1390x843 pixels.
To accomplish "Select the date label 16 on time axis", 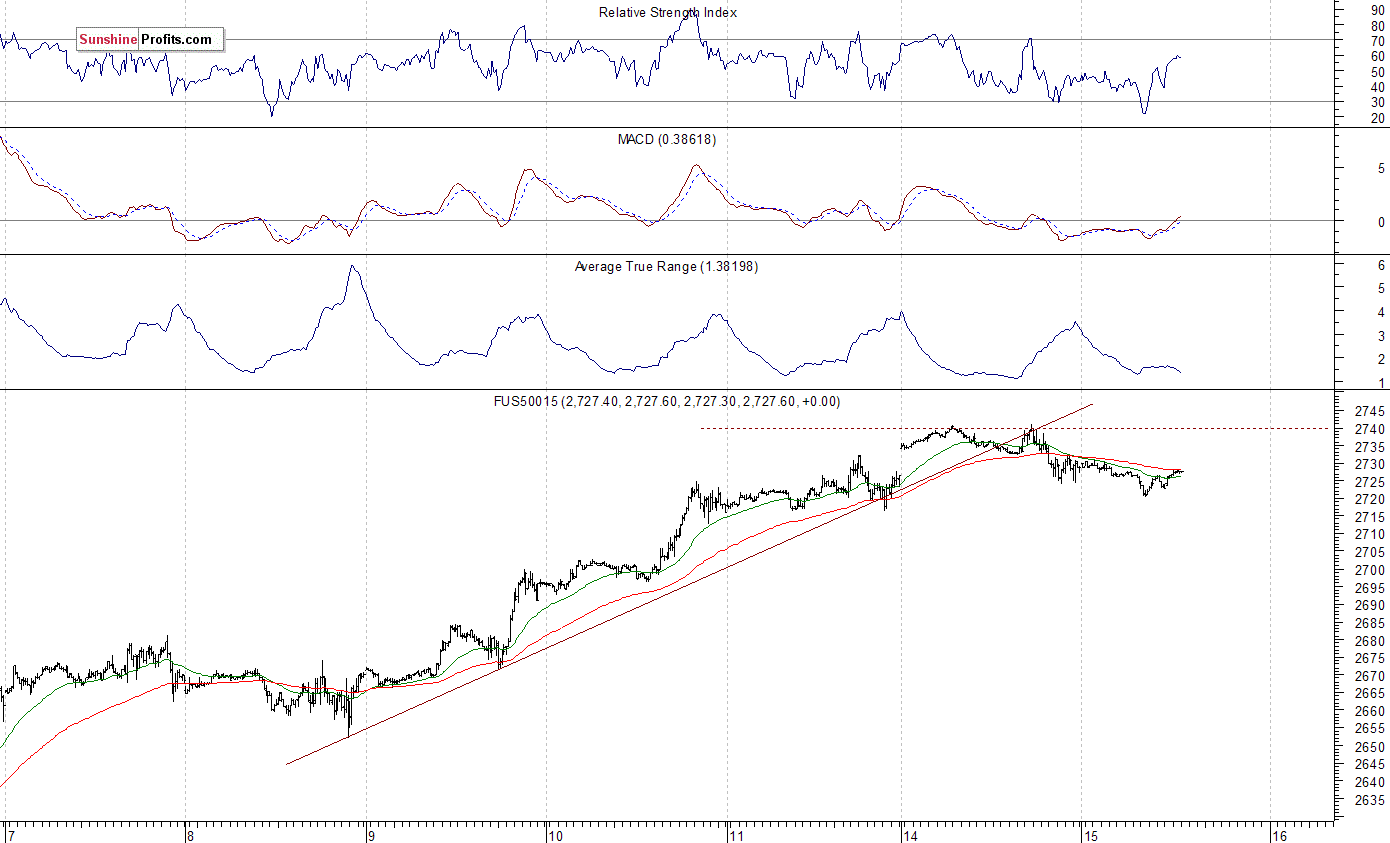I will coord(1279,834).
